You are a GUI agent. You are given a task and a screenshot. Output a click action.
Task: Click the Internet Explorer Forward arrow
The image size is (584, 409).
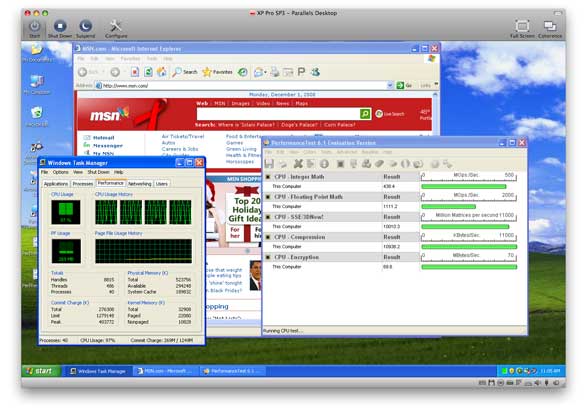(x=115, y=72)
